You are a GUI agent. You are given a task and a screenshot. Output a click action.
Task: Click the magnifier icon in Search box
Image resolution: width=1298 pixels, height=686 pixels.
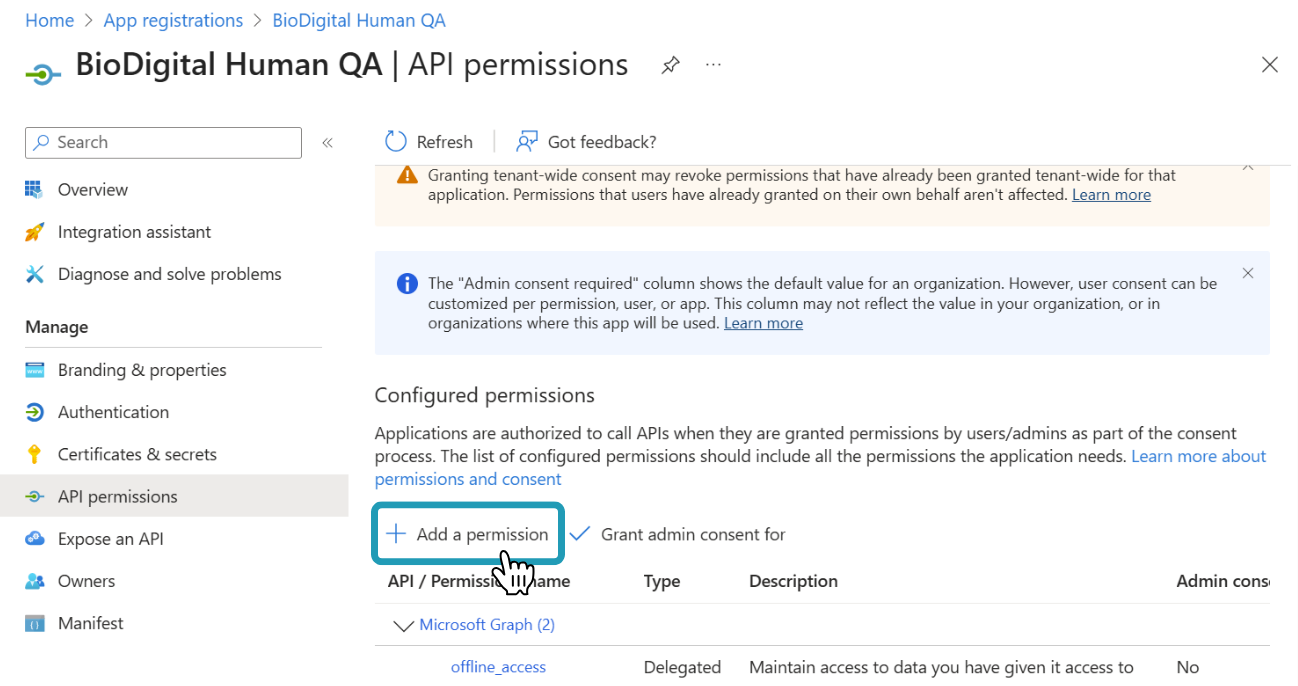(x=42, y=142)
